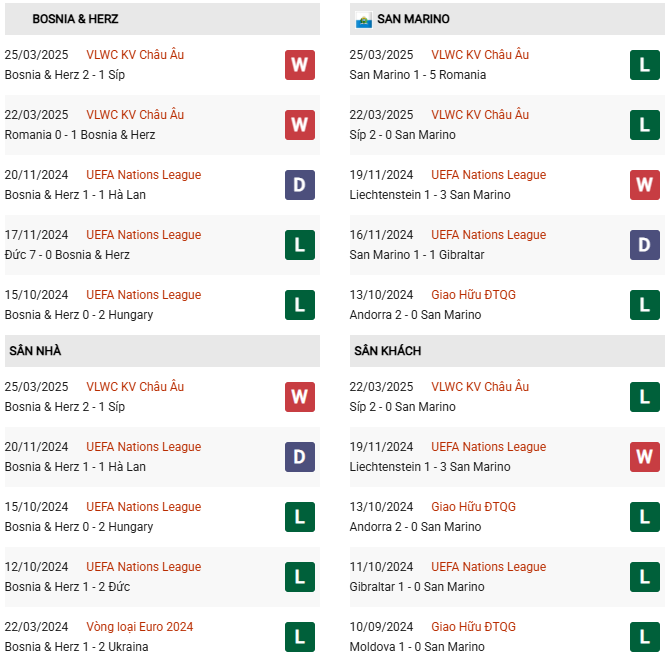
Task: Click the L badge for Đức 7 - 0 Bosnia & Herz
Action: (300, 245)
